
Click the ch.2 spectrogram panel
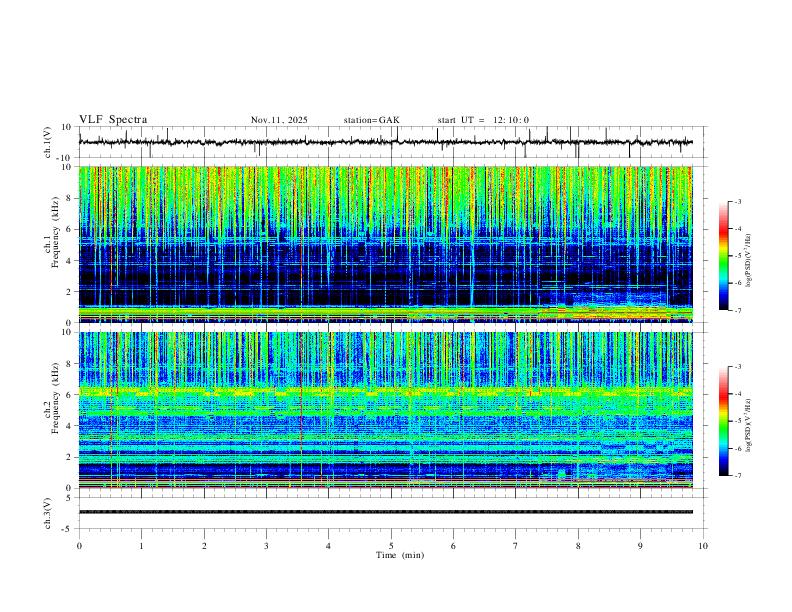click(x=386, y=410)
